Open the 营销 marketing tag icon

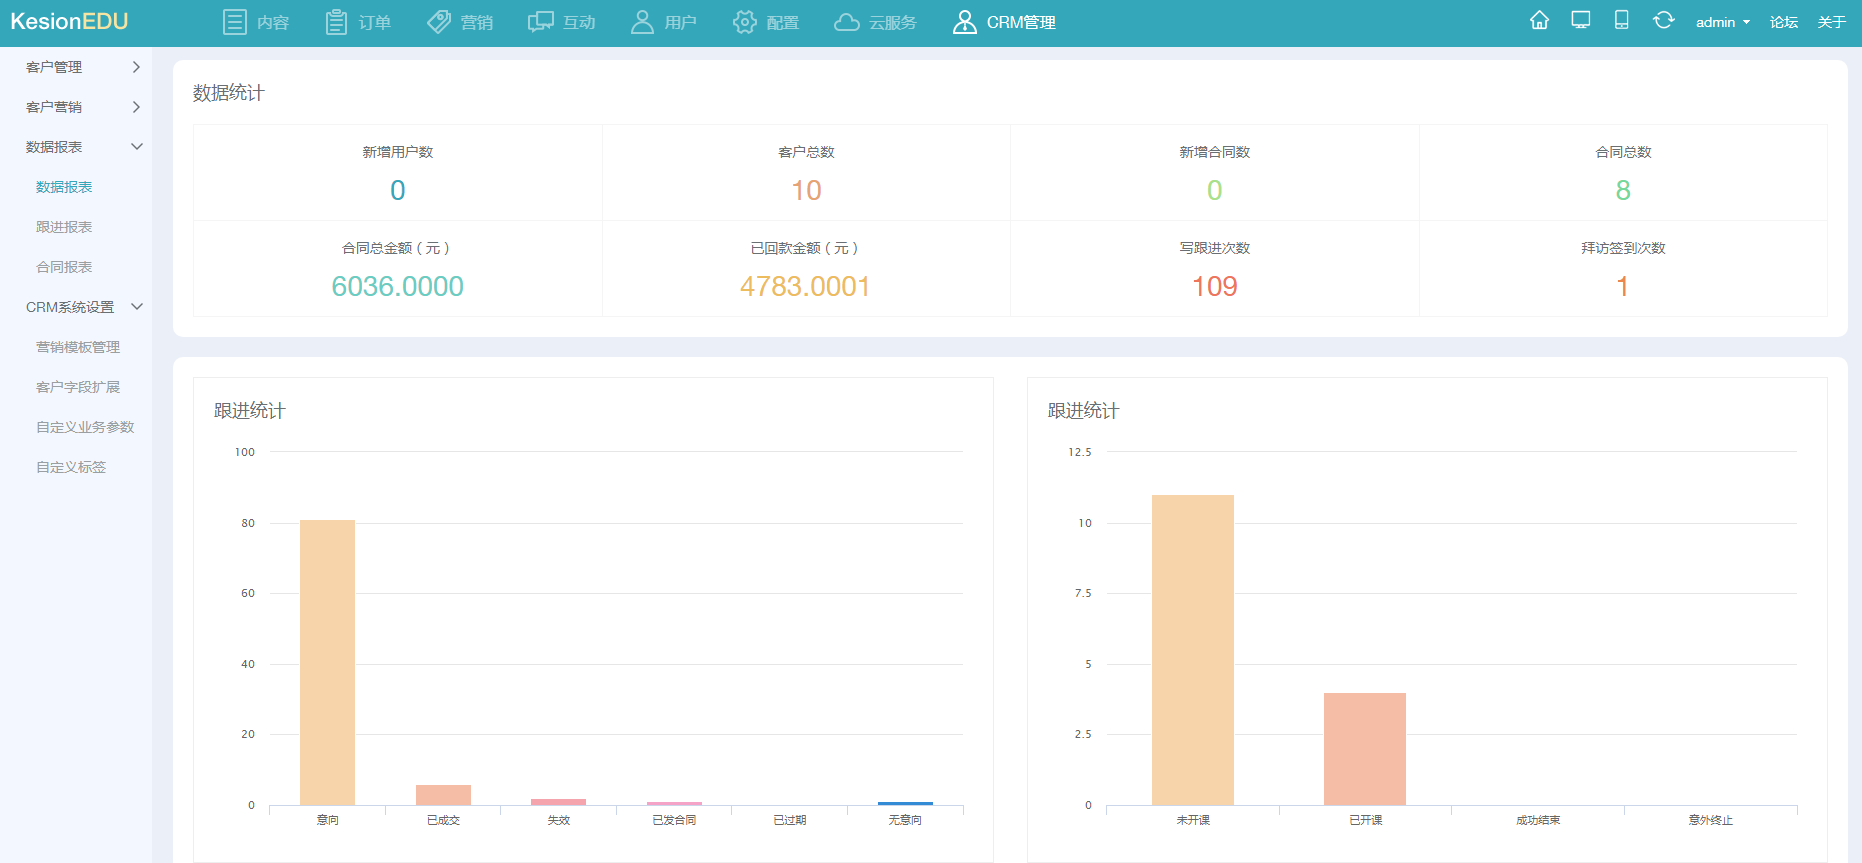pyautogui.click(x=439, y=22)
